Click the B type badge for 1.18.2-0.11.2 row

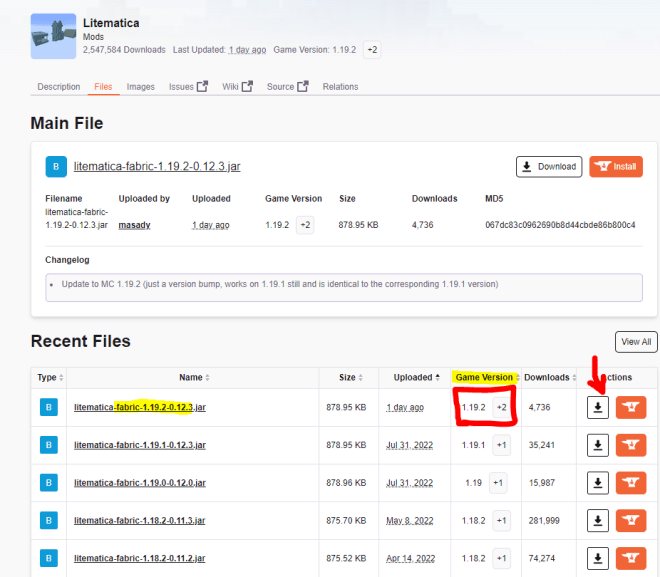tap(49, 558)
